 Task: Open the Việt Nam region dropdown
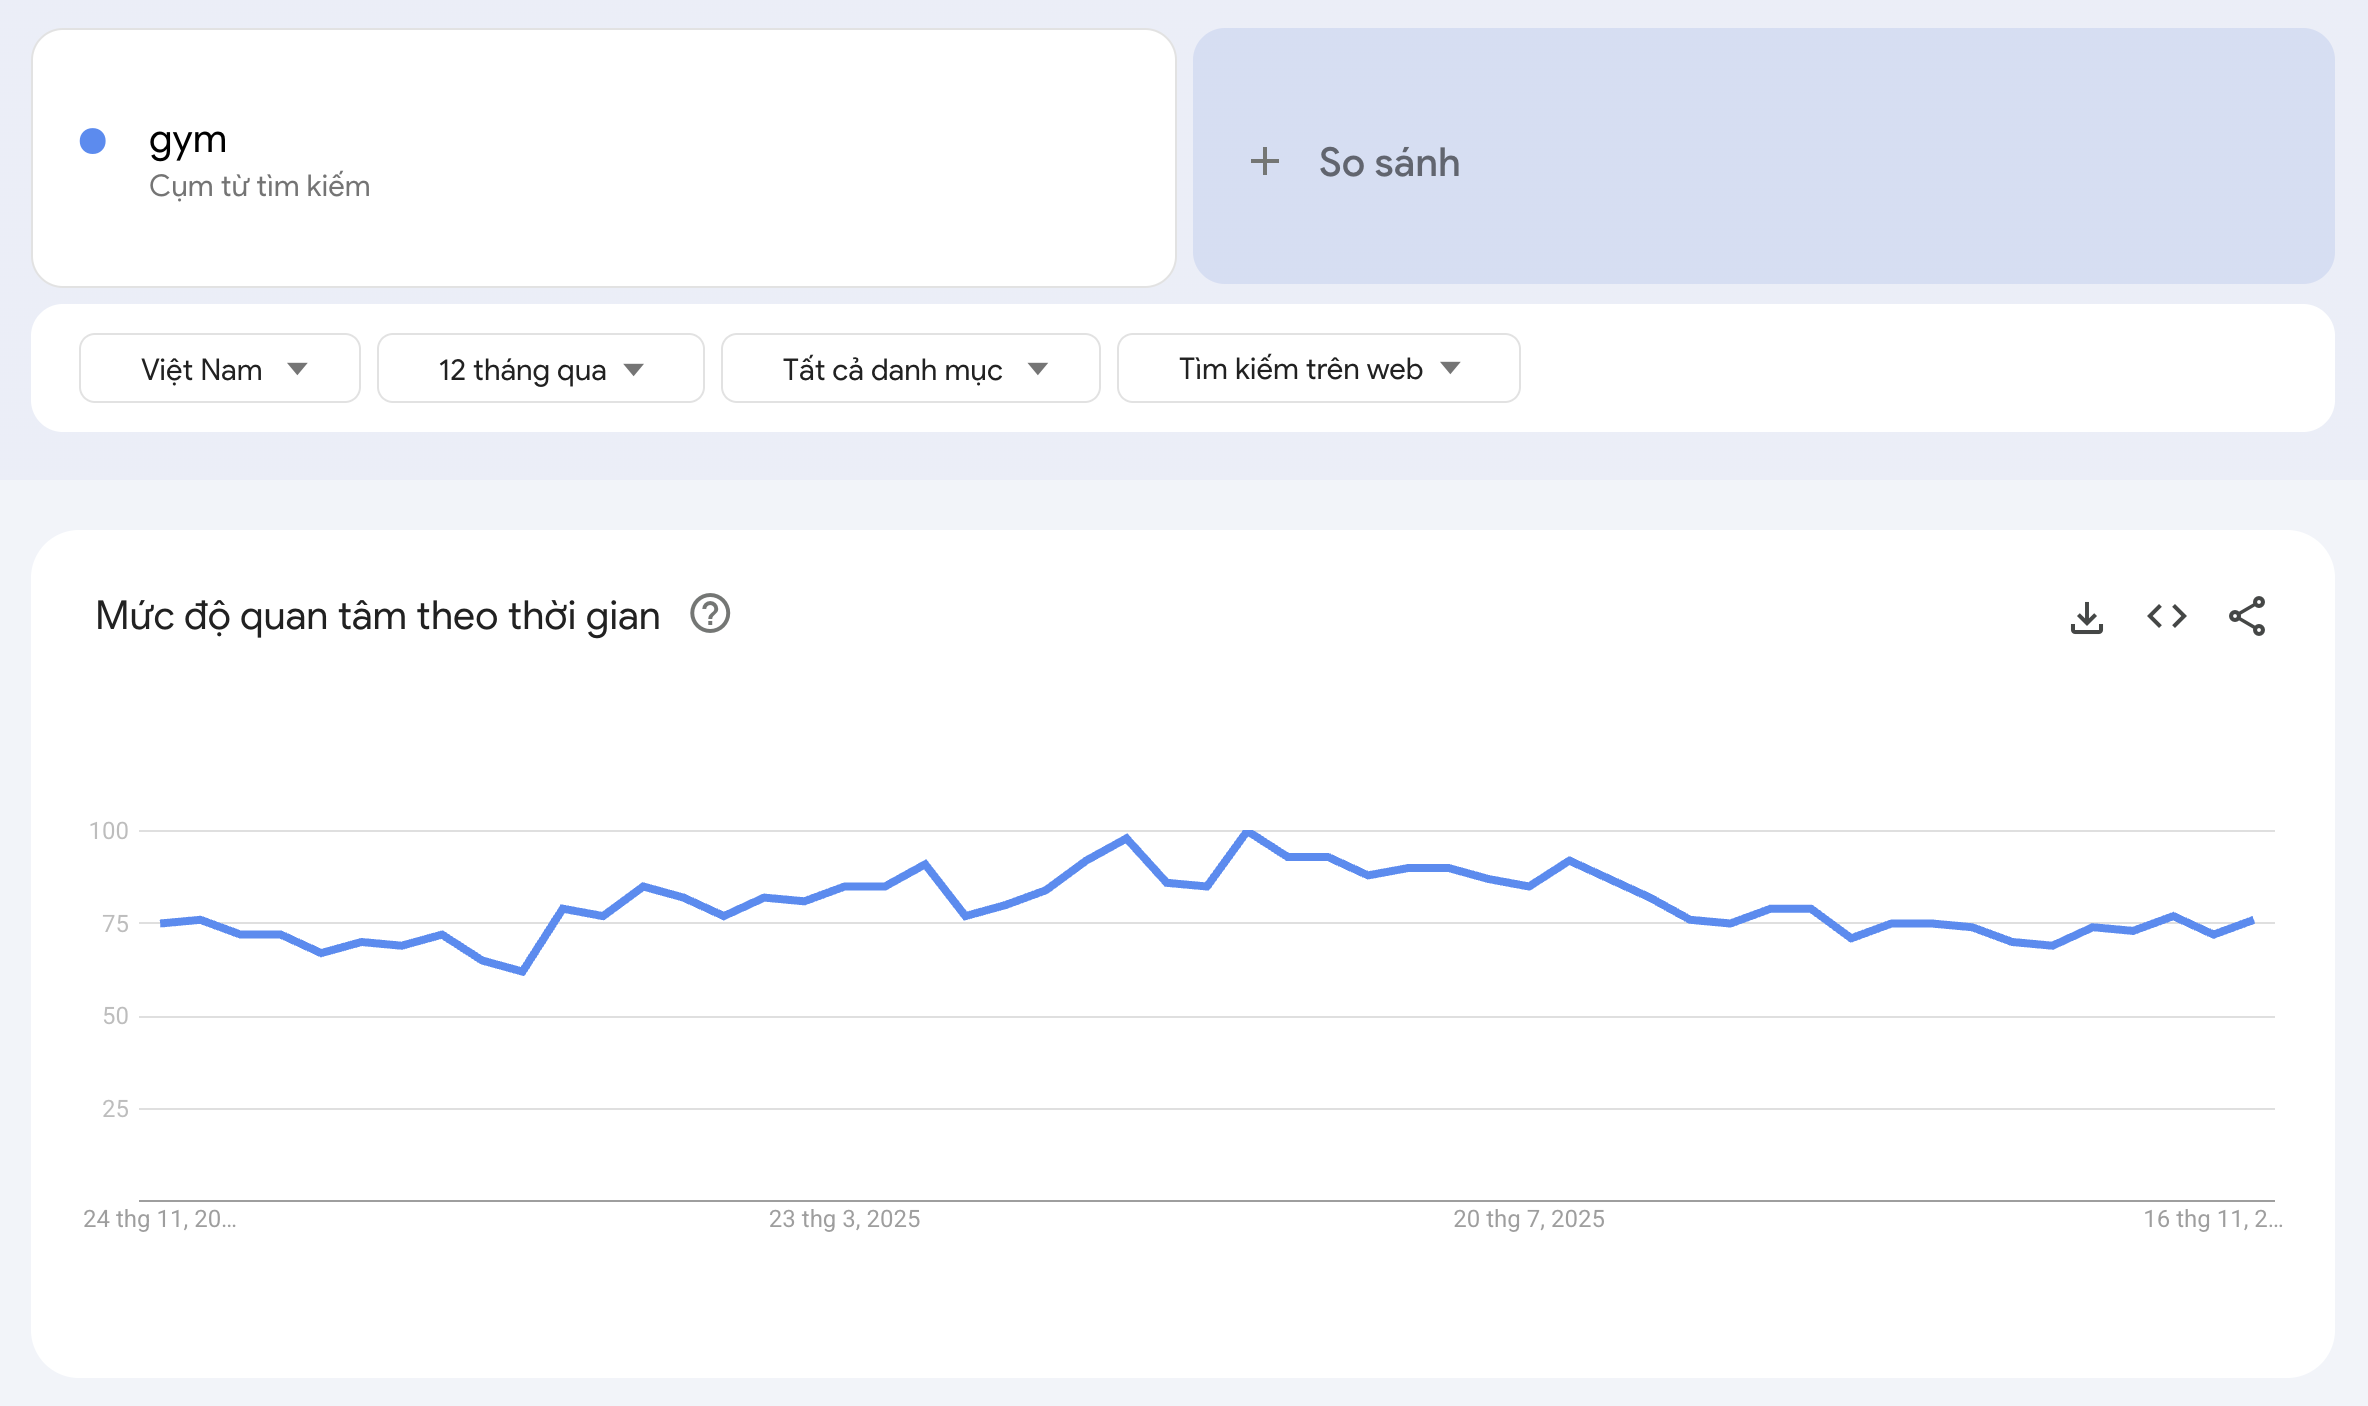(219, 369)
